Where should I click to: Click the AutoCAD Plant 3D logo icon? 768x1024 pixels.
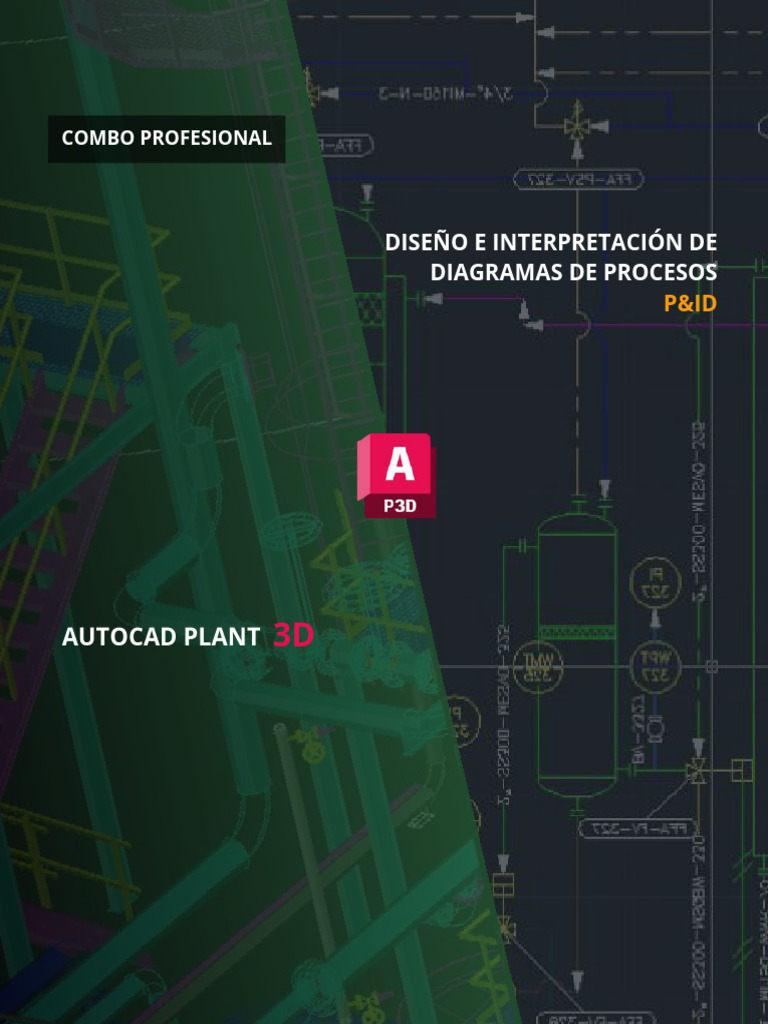tap(396, 475)
